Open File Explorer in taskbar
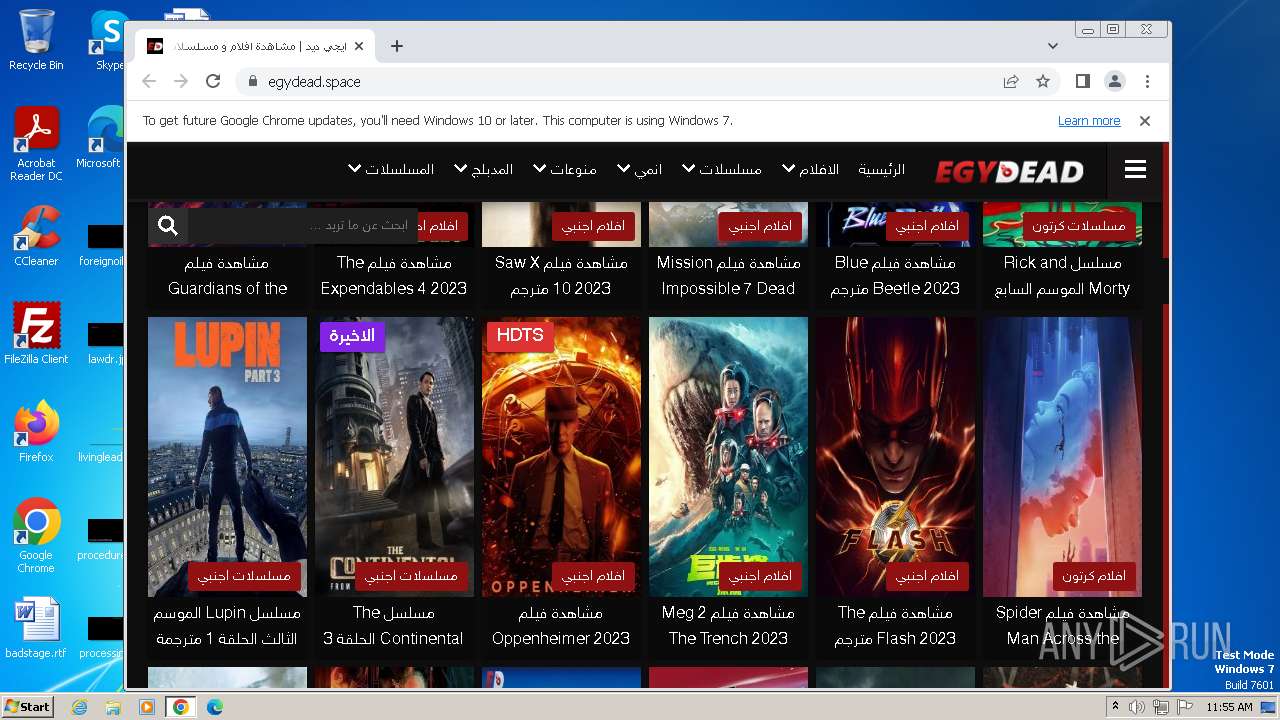This screenshot has width=1280, height=720. [x=113, y=707]
